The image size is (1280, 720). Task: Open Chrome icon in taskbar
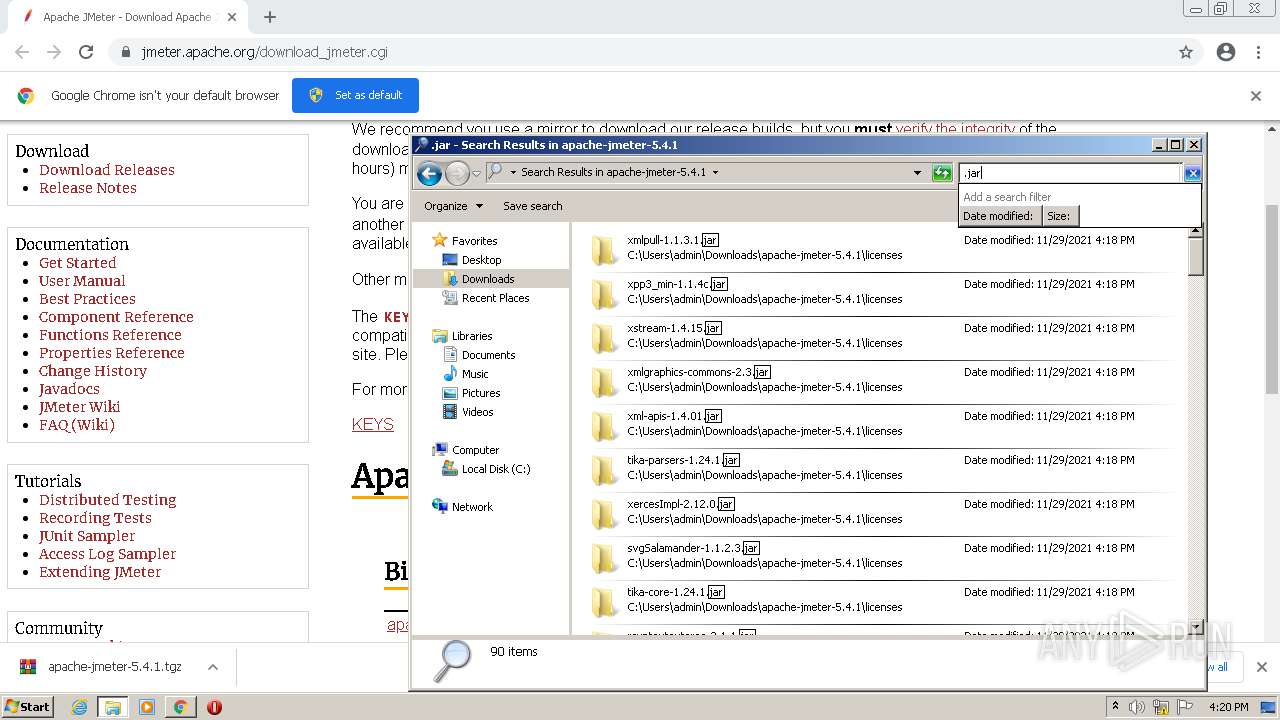pos(180,707)
